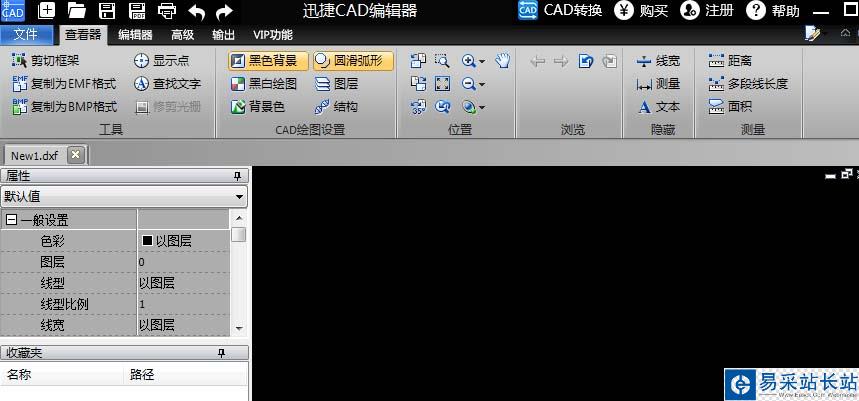Click the 线型 value 以图层
The image size is (859, 401).
(183, 283)
